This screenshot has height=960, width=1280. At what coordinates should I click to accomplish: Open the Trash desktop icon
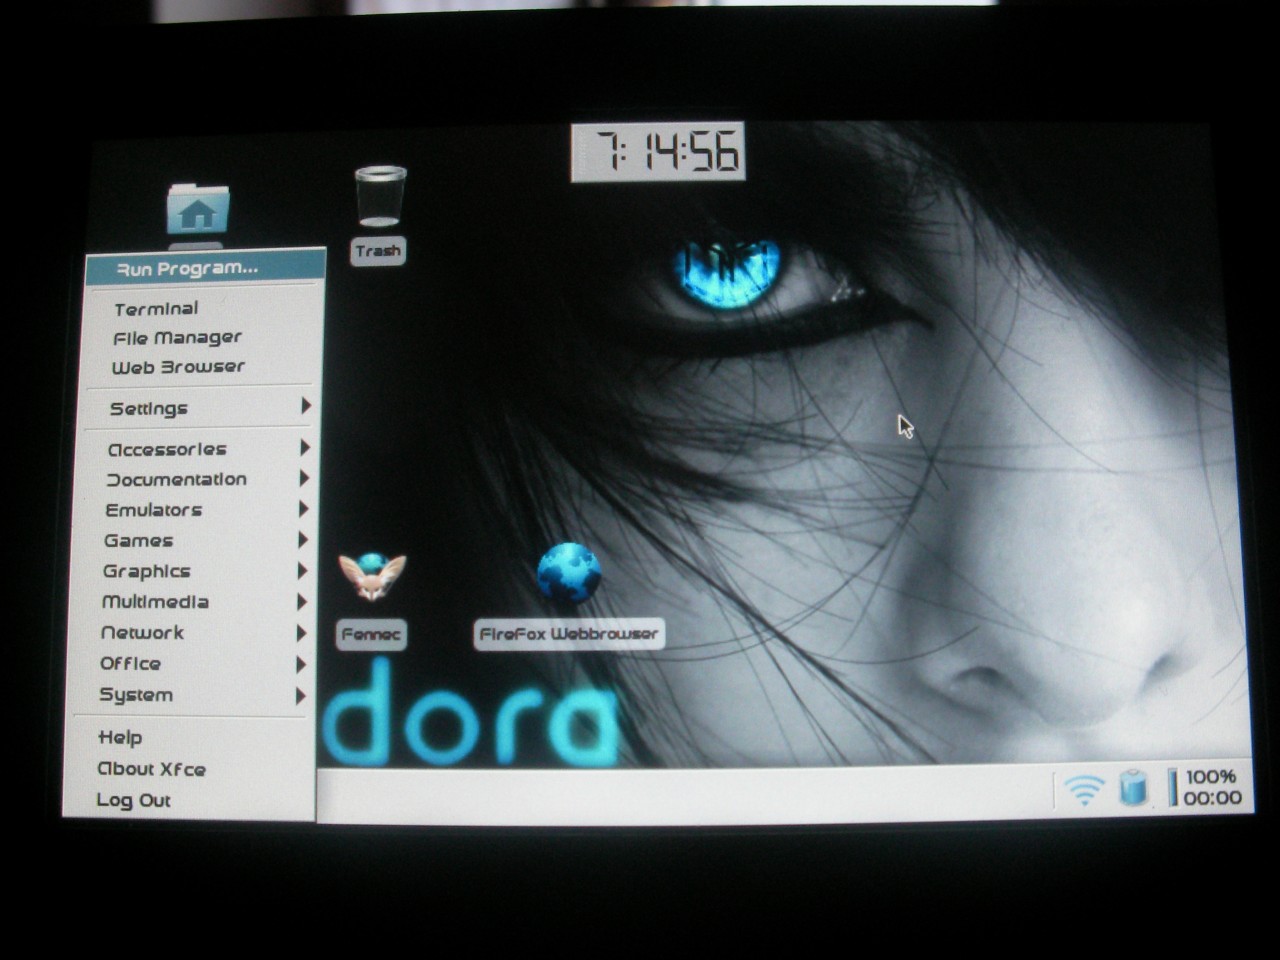point(380,198)
